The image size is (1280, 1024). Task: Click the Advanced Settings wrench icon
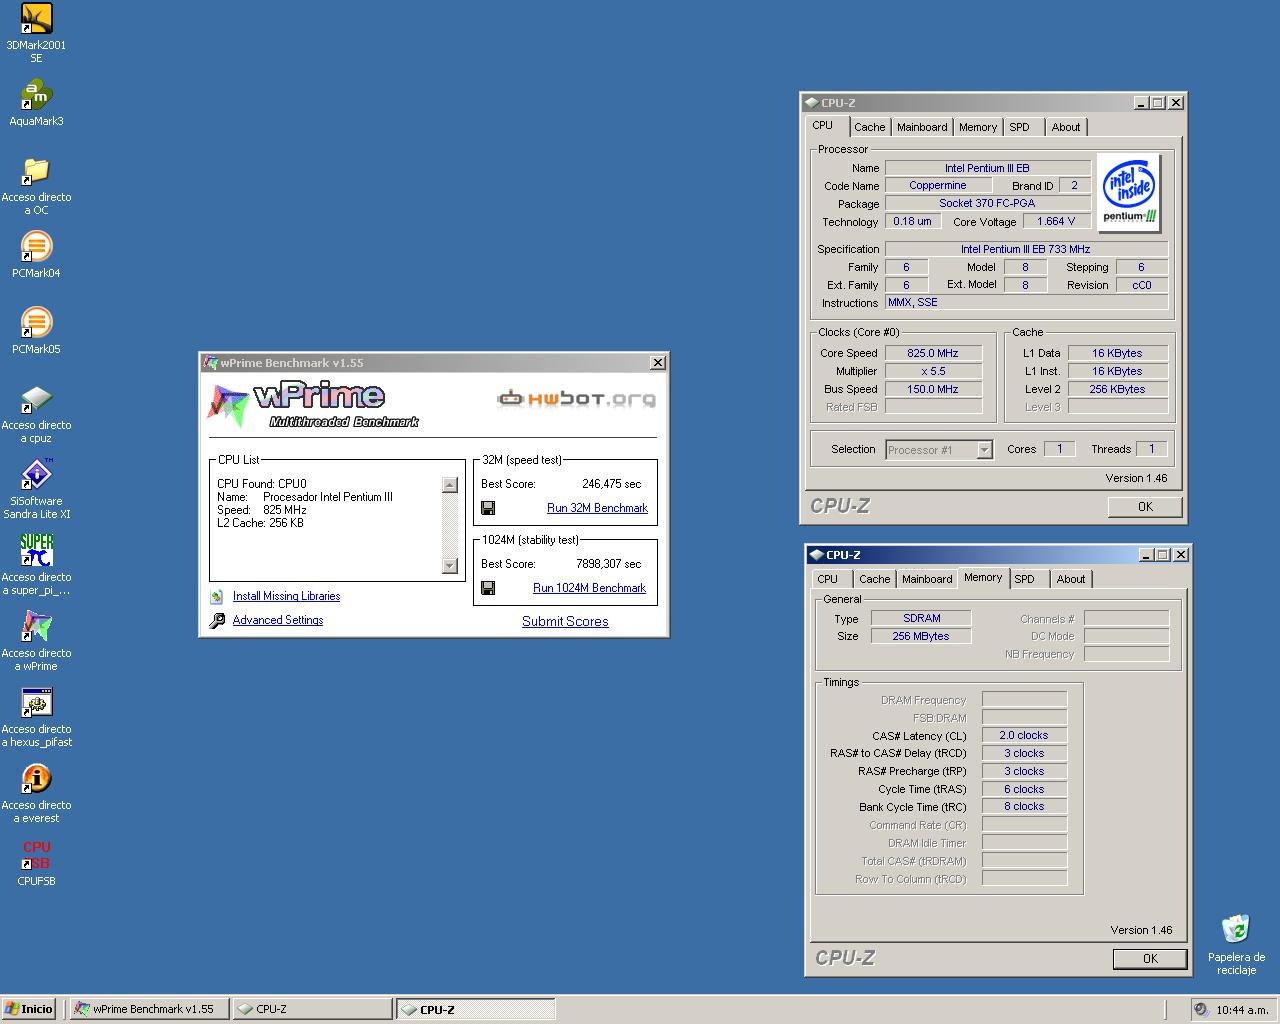click(217, 620)
